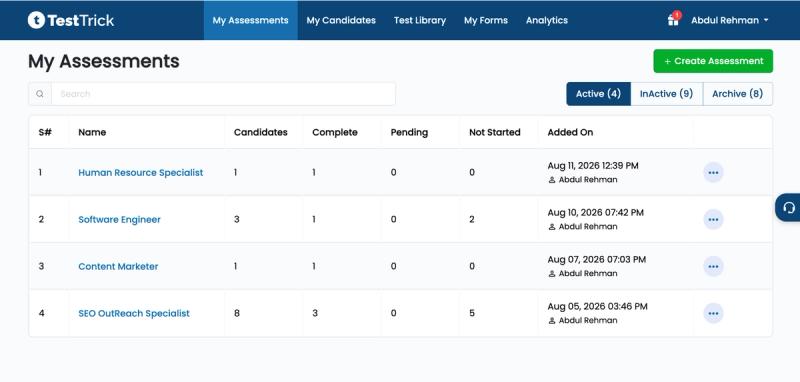The image size is (800, 382).
Task: Open actions menu for SEO OutReach Specialist
Action: pyautogui.click(x=713, y=313)
